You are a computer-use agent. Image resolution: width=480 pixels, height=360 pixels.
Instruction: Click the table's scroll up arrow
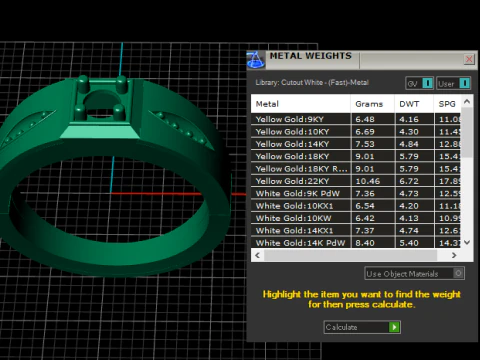click(467, 101)
